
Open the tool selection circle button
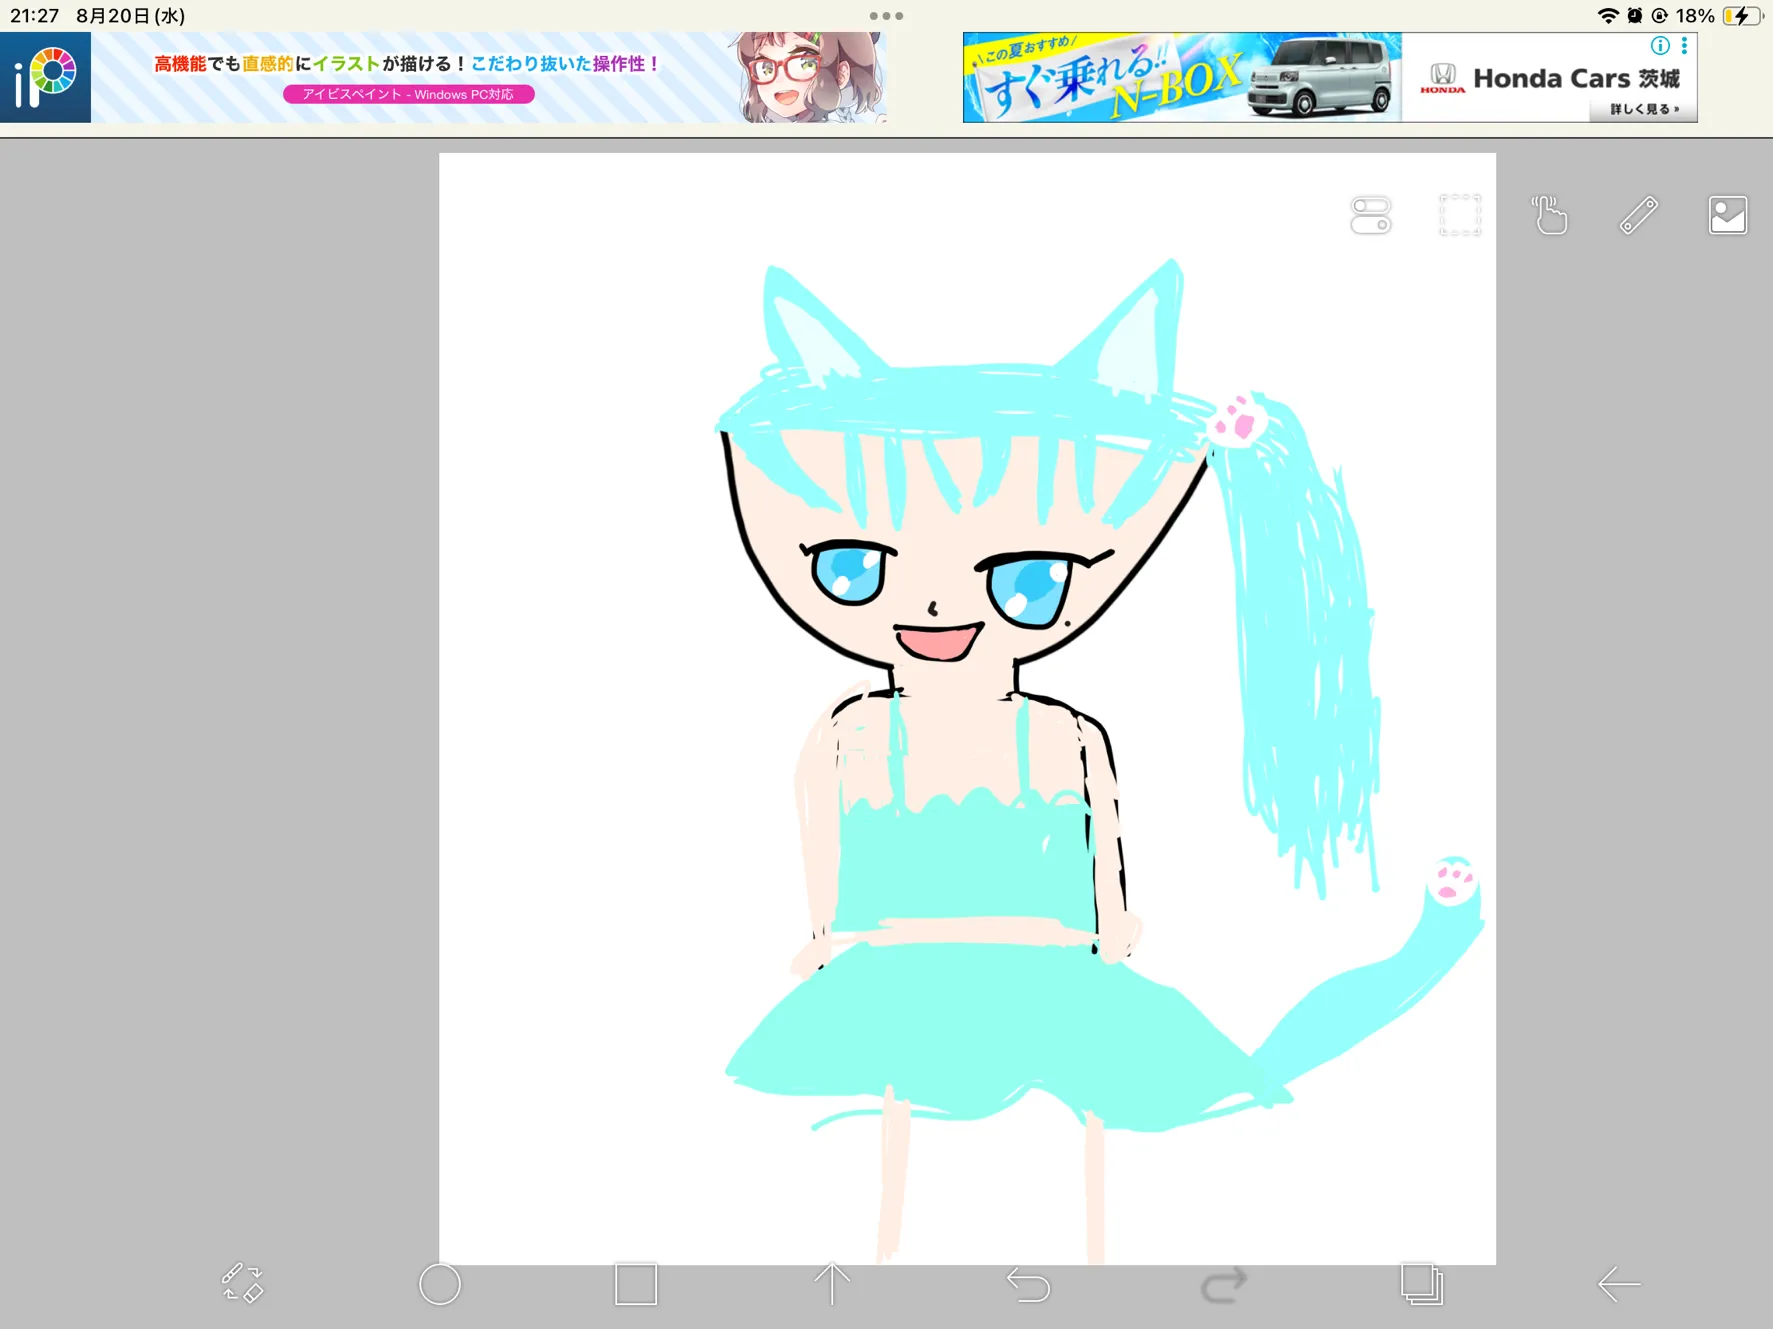click(439, 1284)
